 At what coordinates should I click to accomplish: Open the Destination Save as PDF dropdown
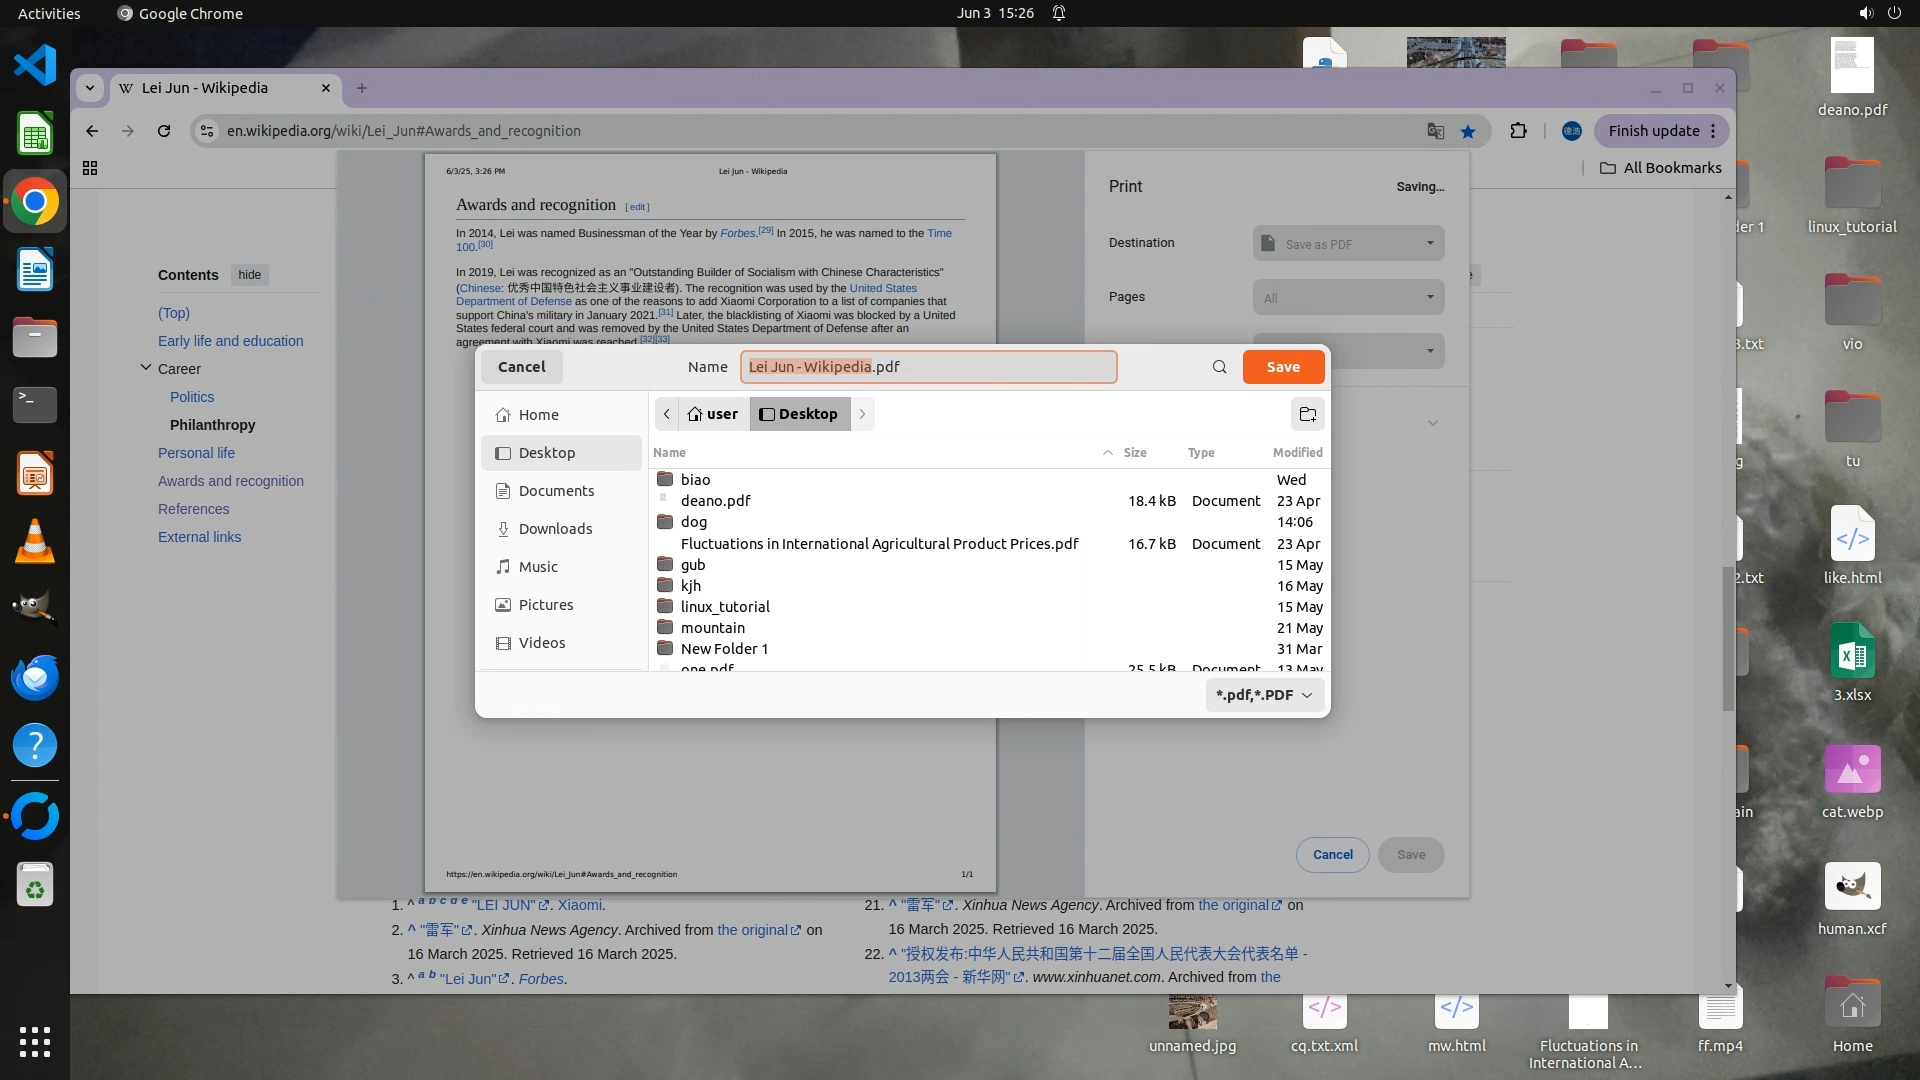pos(1348,243)
